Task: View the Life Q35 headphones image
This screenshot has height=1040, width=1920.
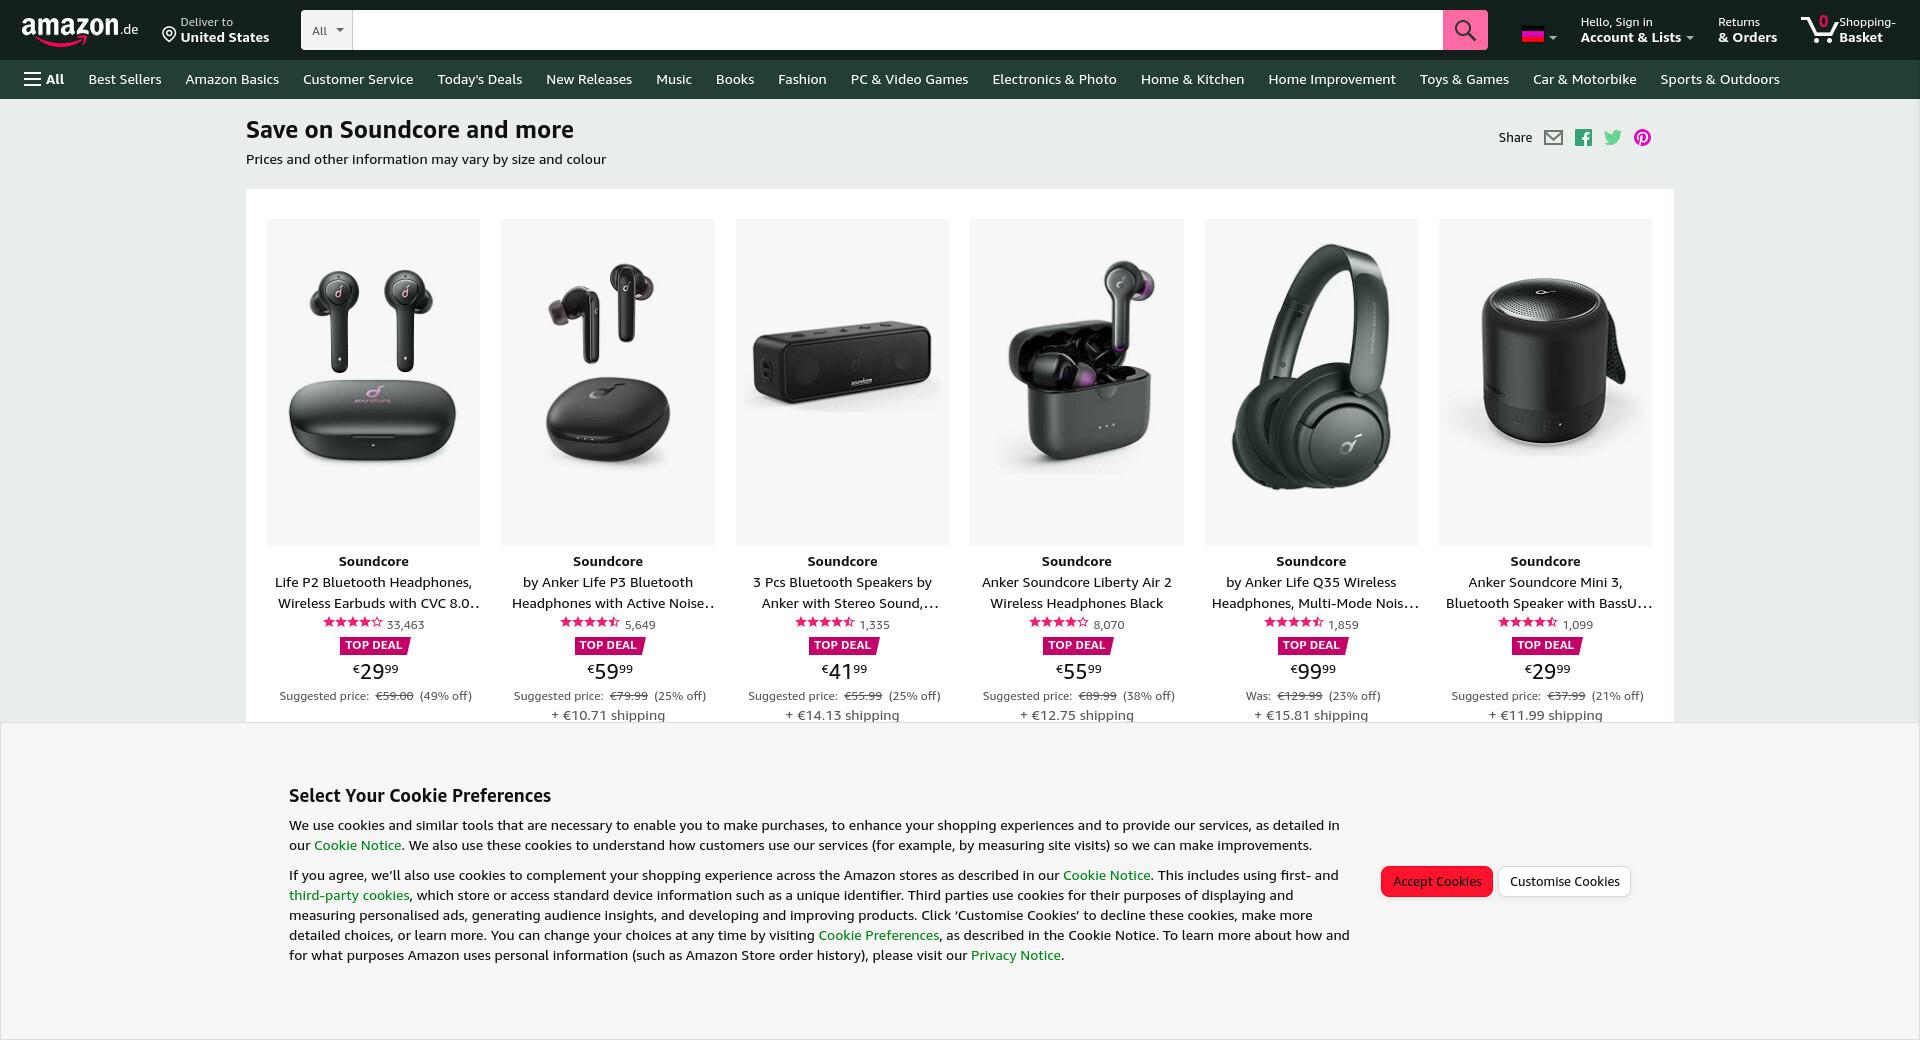Action: coord(1311,382)
